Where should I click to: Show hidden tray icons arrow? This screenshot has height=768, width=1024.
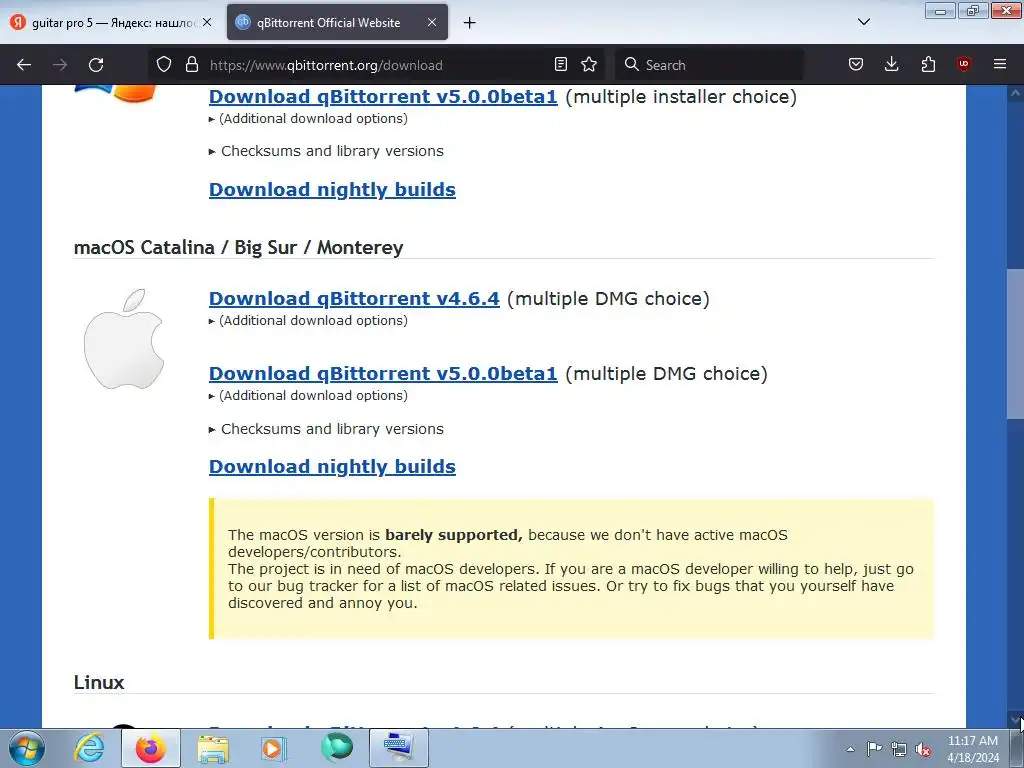[x=850, y=749]
